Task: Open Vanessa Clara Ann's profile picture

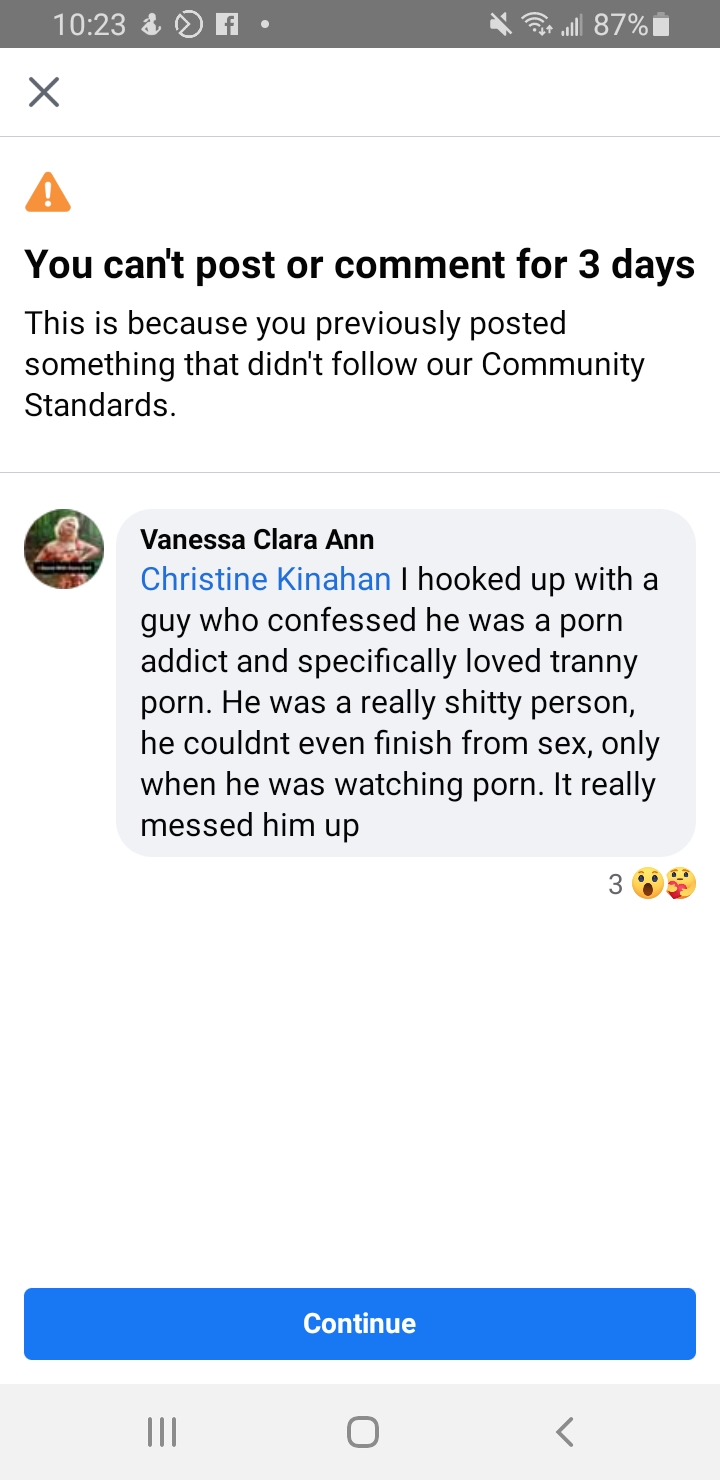Action: (x=64, y=549)
